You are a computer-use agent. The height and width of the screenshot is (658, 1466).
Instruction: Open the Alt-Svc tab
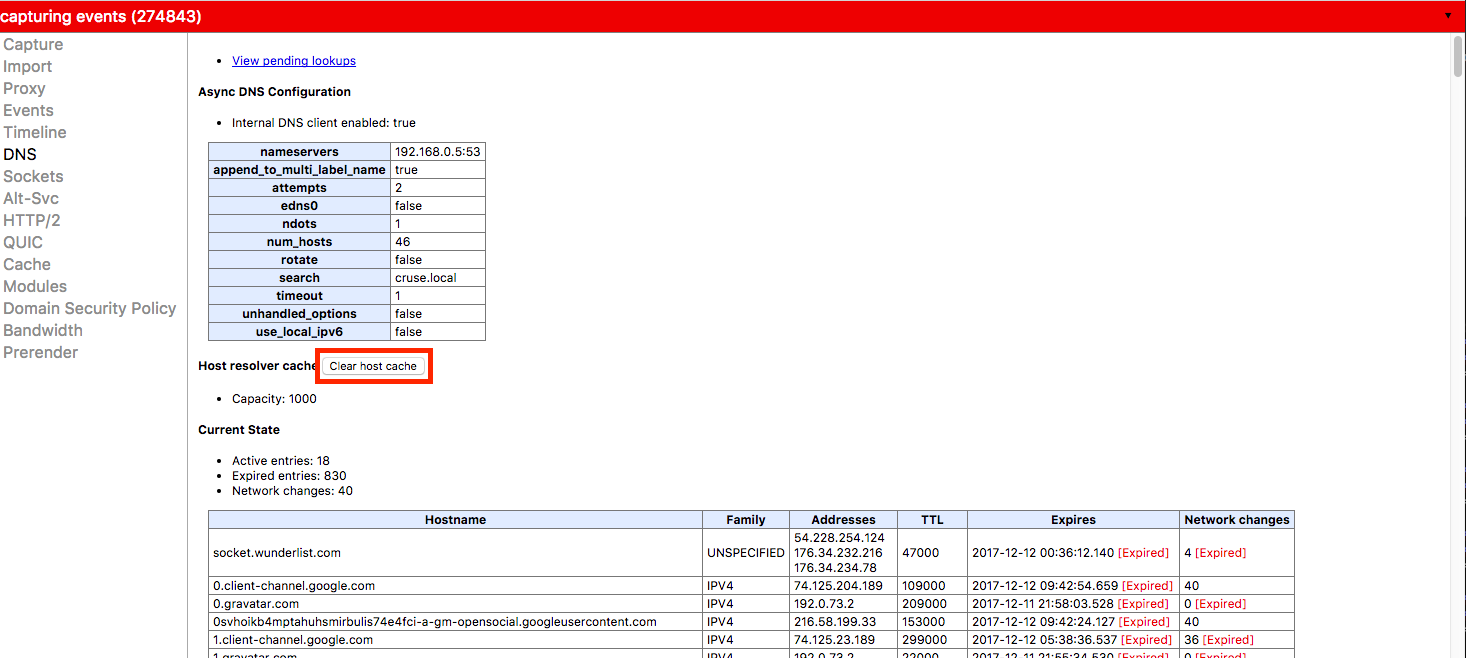point(31,198)
